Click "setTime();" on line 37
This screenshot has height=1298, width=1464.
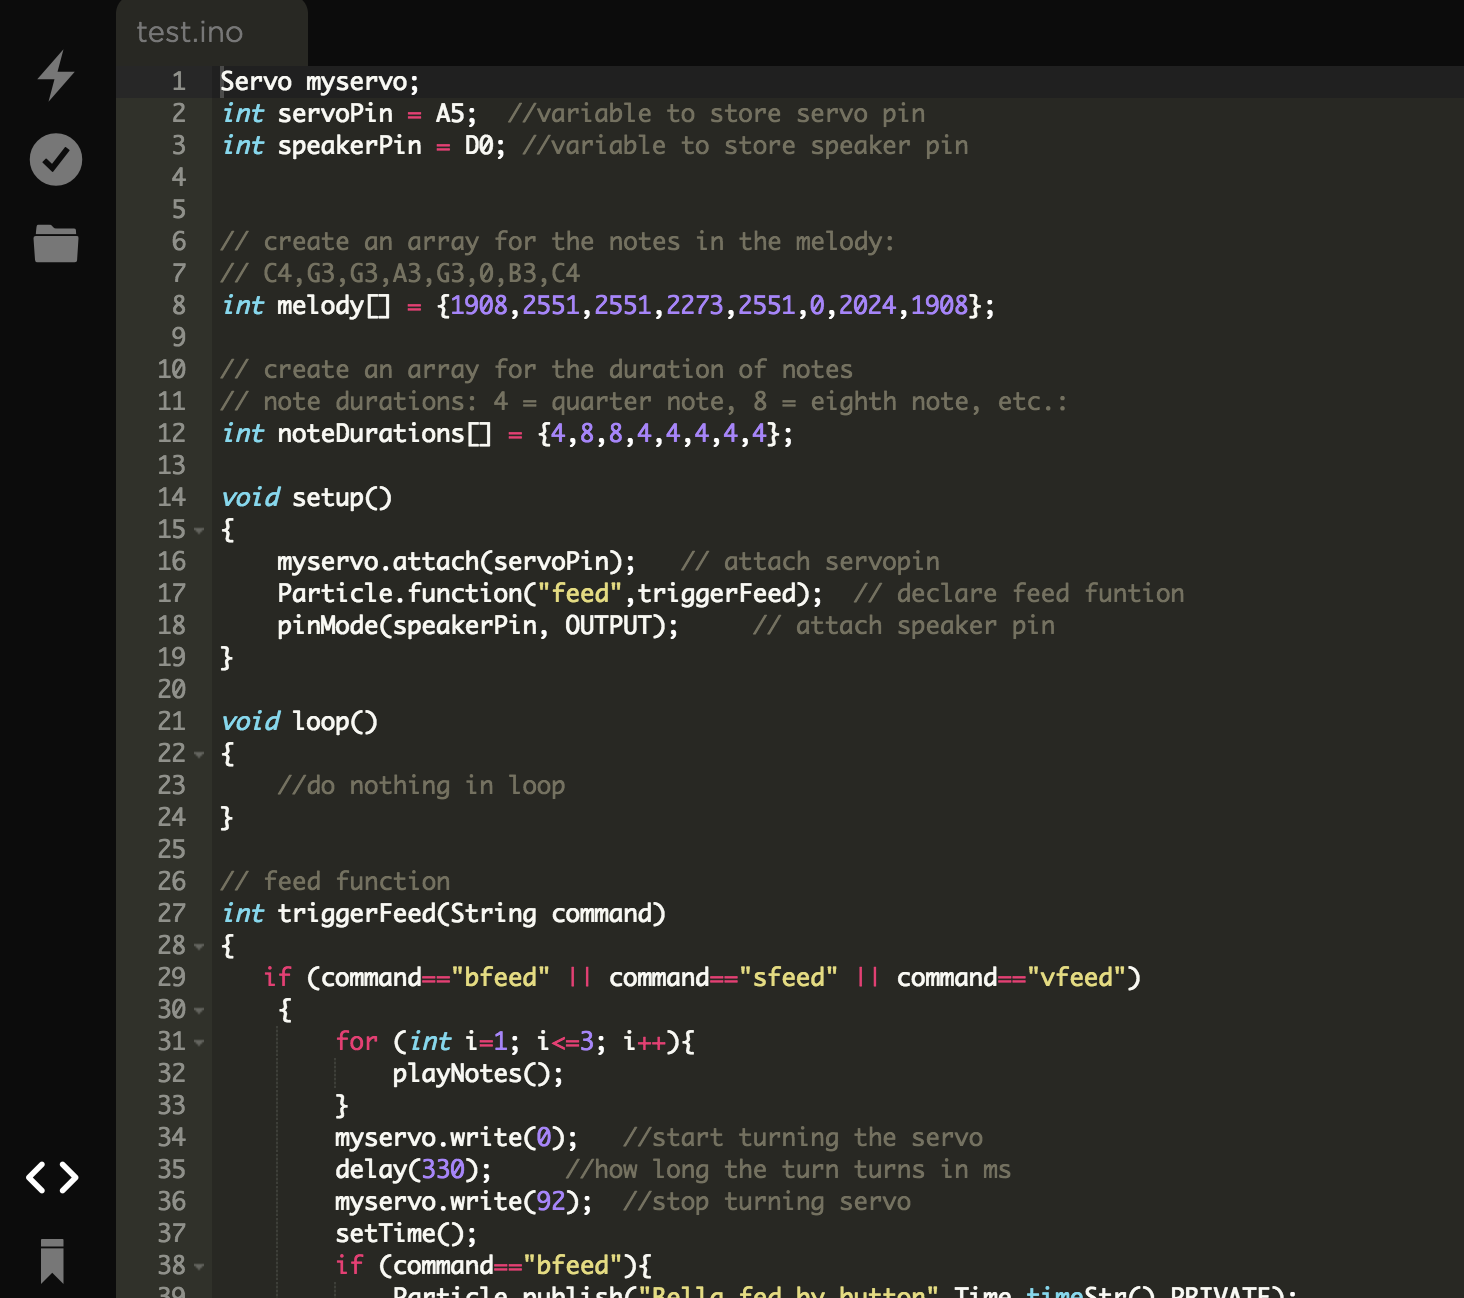click(406, 1233)
